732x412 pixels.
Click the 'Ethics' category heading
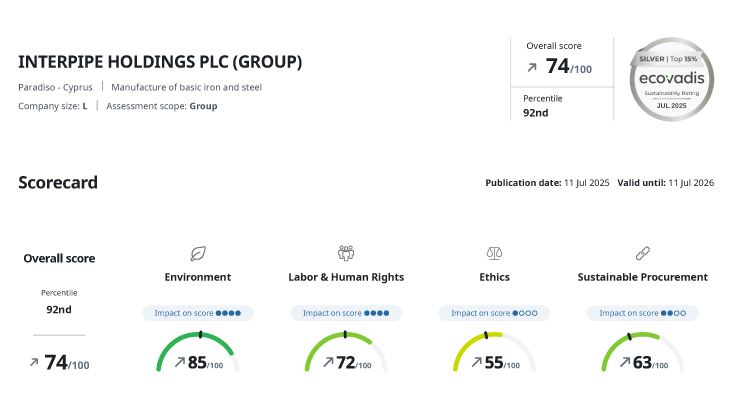click(494, 277)
